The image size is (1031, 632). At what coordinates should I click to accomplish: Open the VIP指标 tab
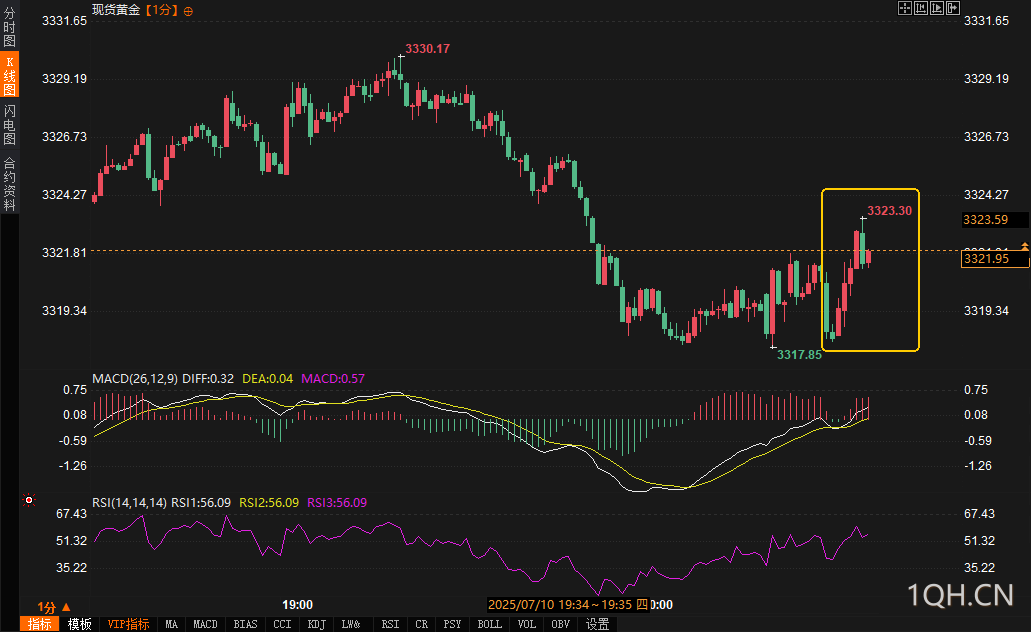tap(128, 624)
